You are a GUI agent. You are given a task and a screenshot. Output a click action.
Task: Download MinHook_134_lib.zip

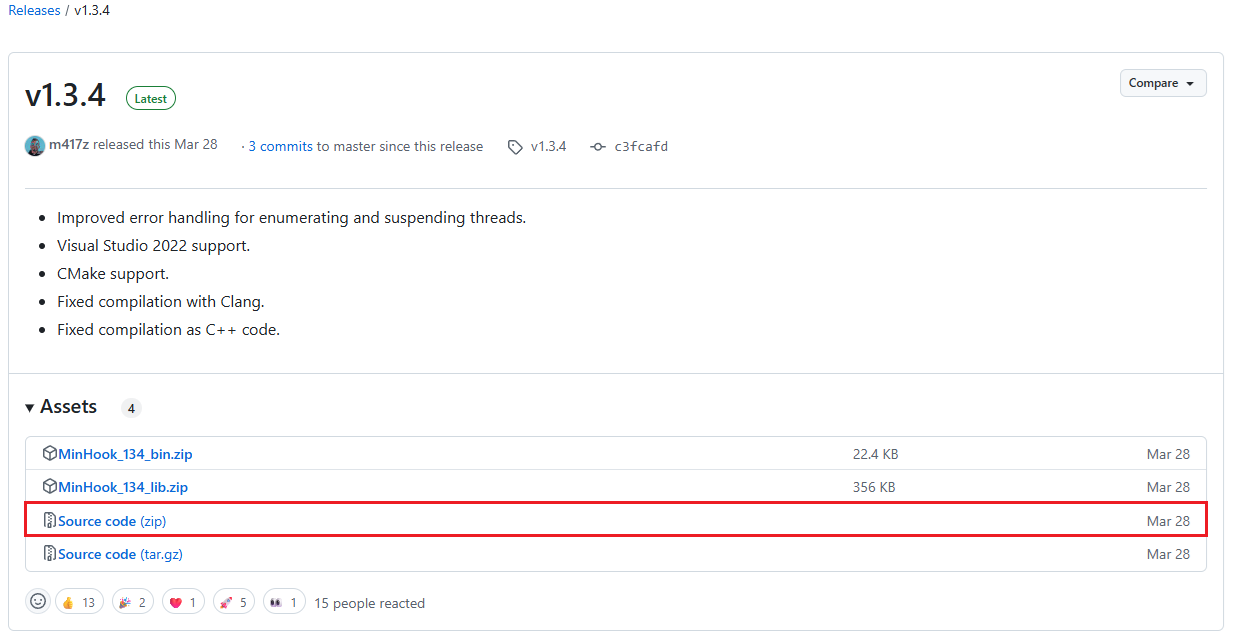click(123, 487)
